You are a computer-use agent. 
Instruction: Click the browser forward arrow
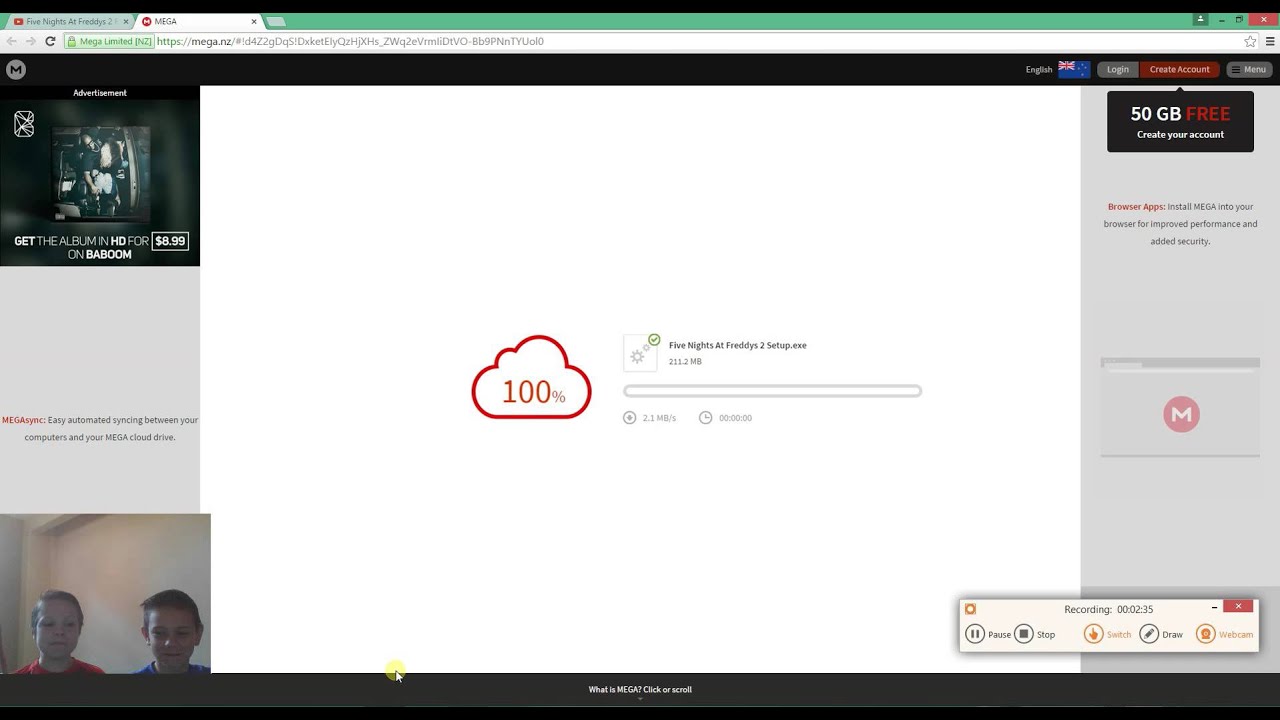pos(31,41)
